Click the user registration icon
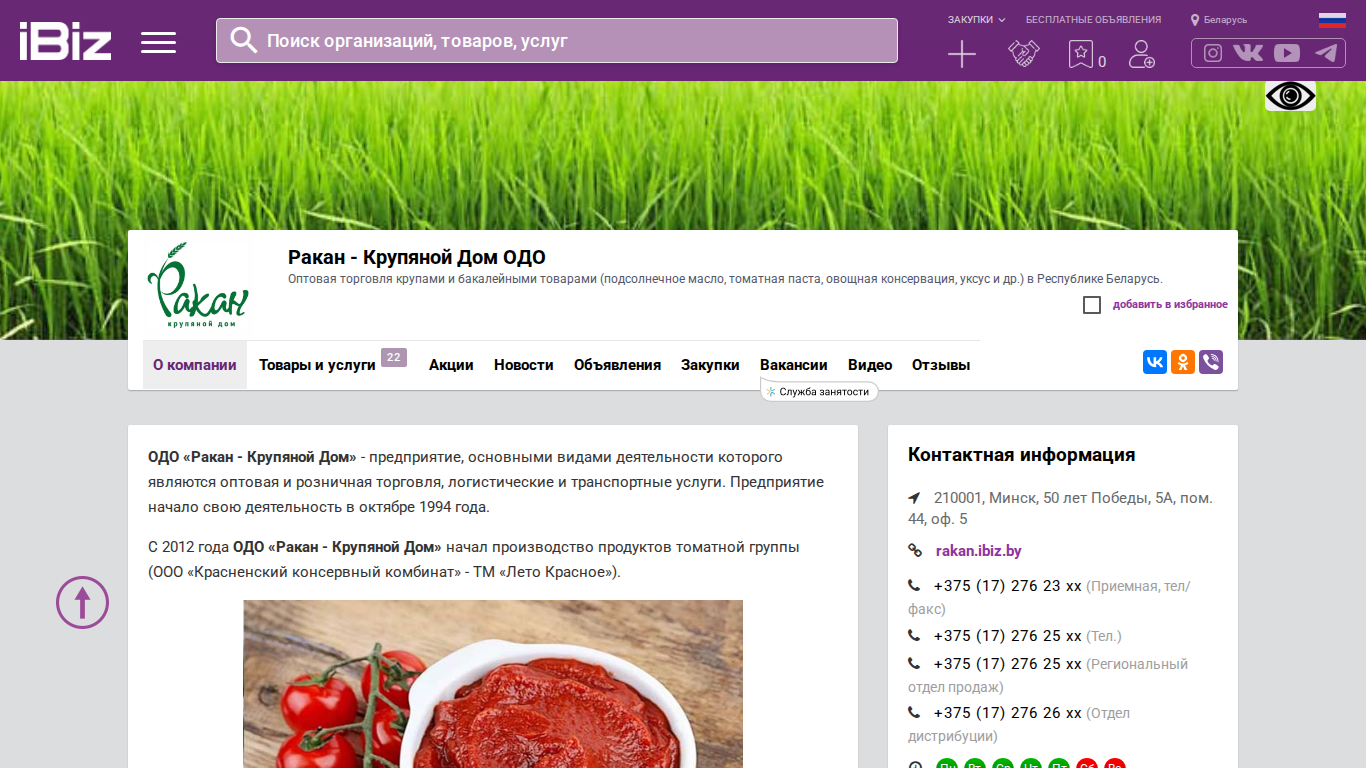 coord(1141,54)
